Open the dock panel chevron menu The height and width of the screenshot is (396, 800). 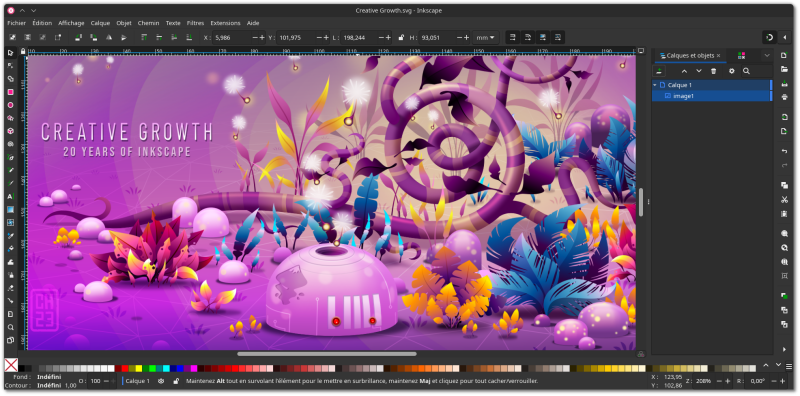[767, 55]
